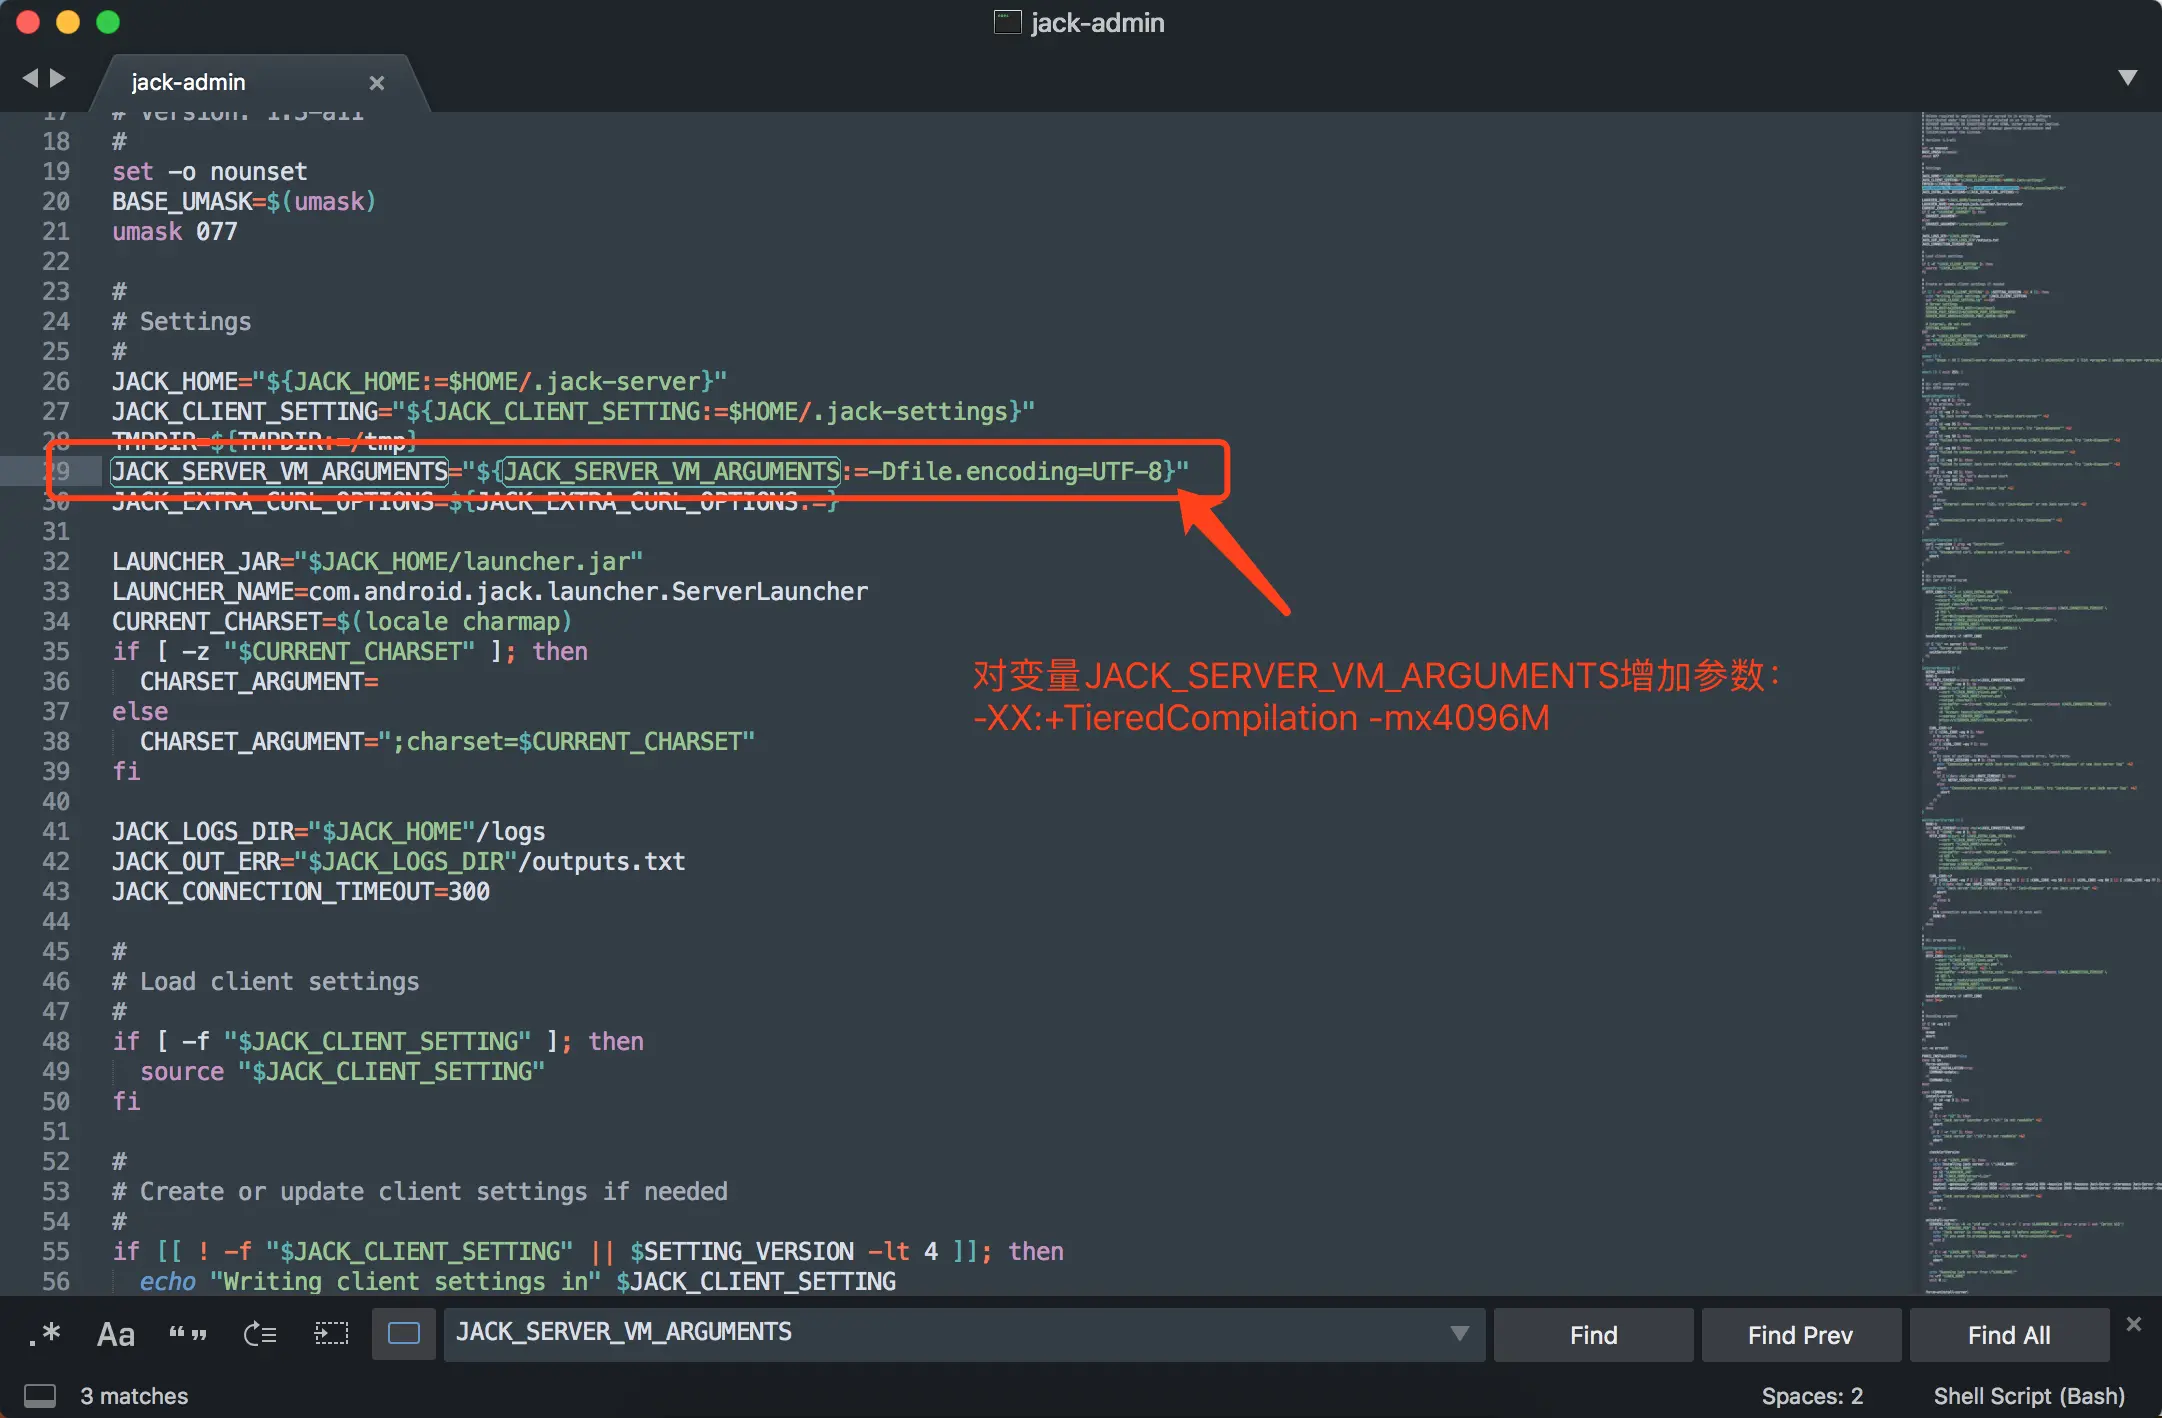Toggle case sensitive search option
2162x1418 pixels.
(116, 1334)
